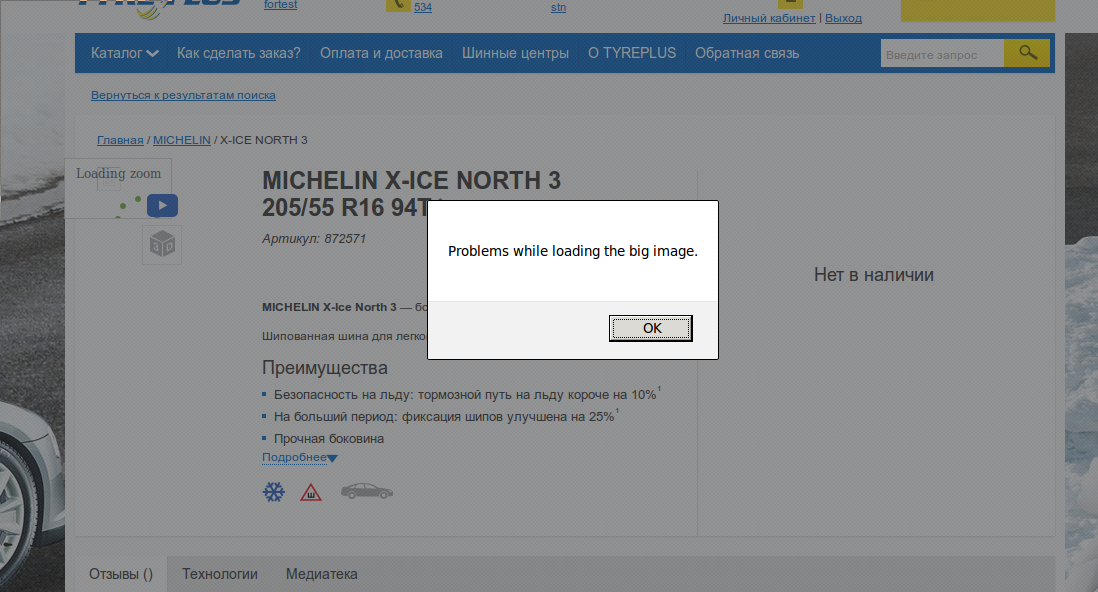Click the 534 phone link
Screen dimensions: 1098x592
[423, 7]
